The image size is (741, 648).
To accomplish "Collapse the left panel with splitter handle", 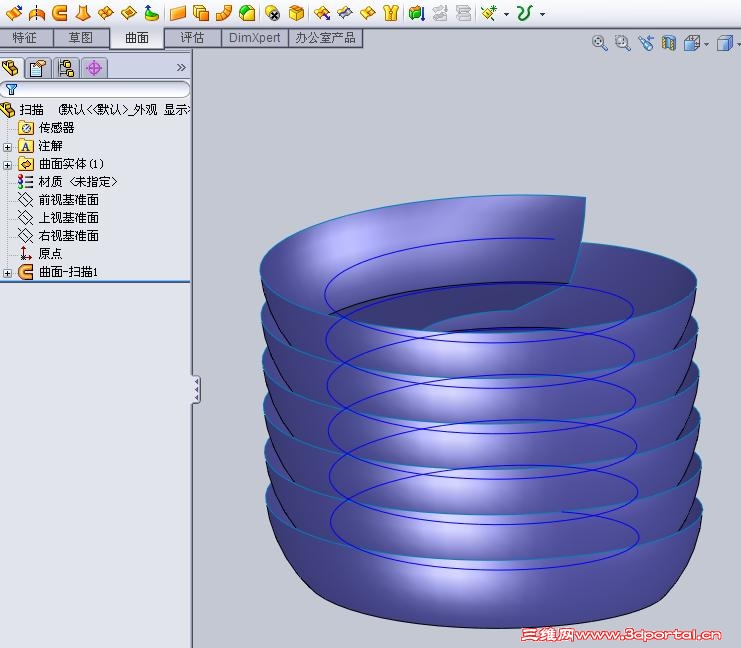I will pos(196,390).
